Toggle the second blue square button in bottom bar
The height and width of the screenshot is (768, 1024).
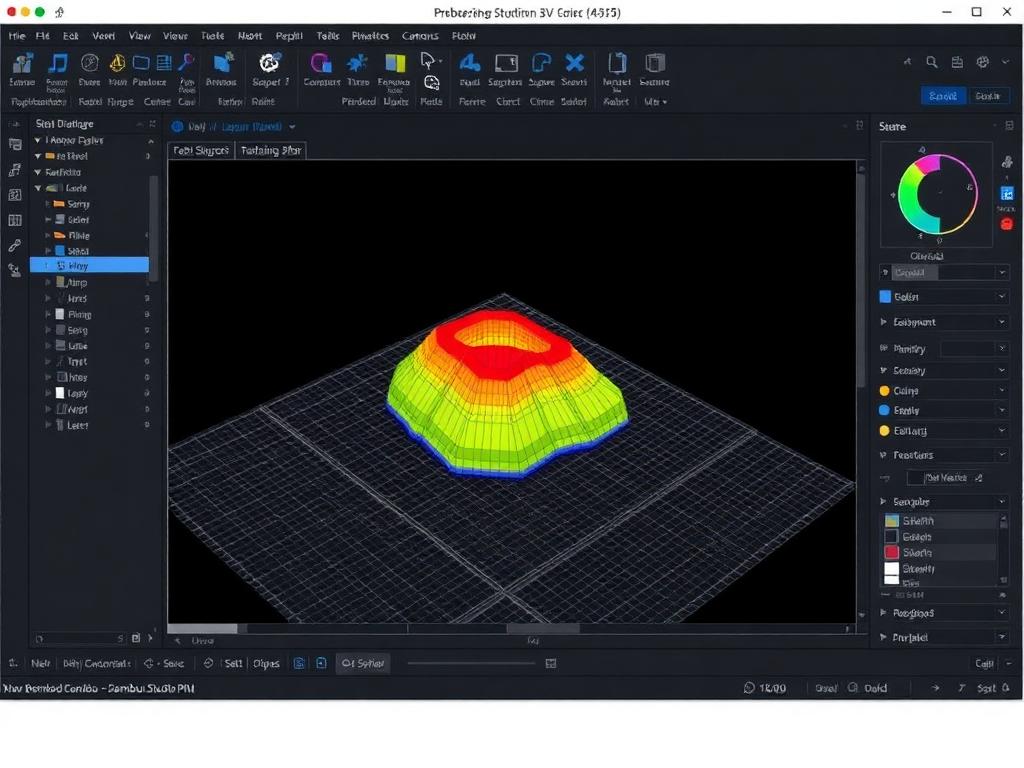[321, 664]
